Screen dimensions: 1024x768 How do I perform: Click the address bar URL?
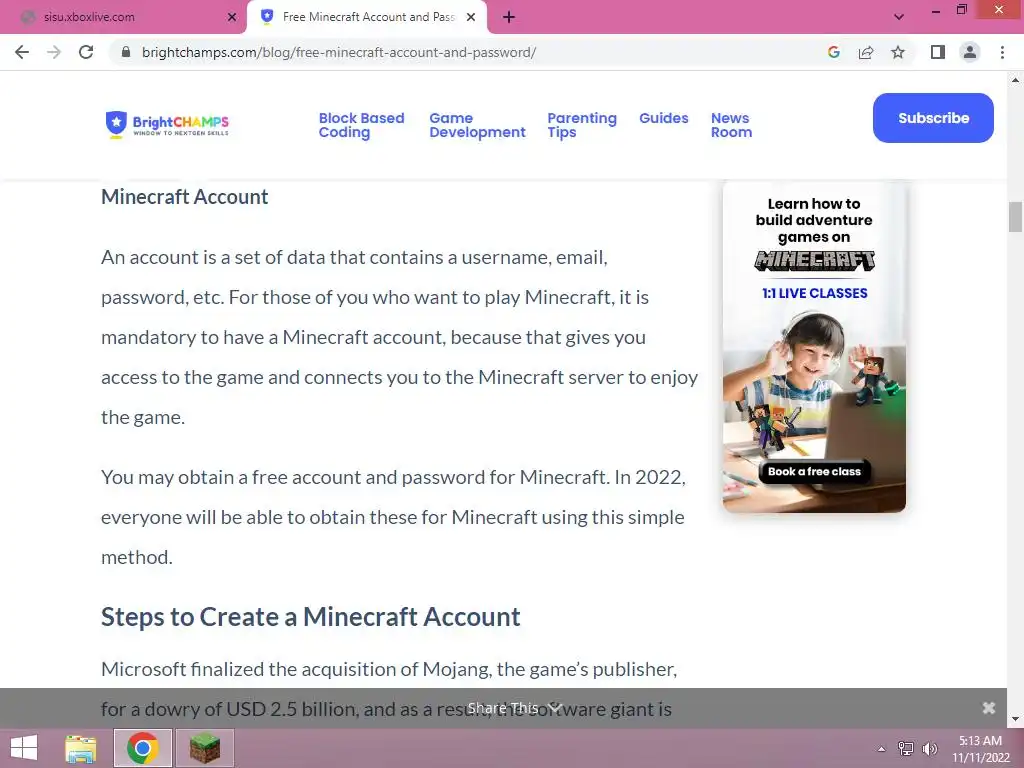[x=339, y=52]
